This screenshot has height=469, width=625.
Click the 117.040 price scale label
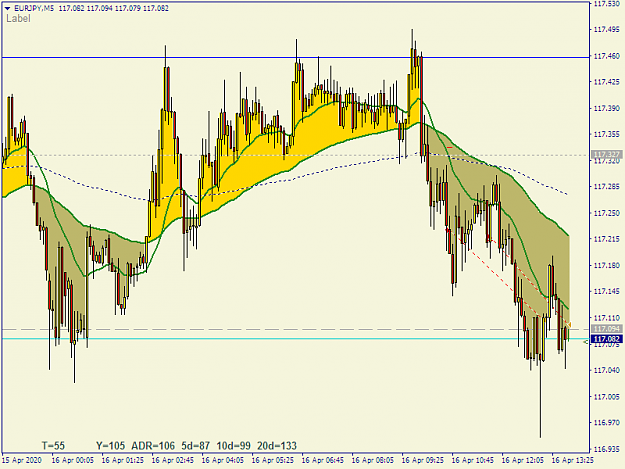(607, 370)
